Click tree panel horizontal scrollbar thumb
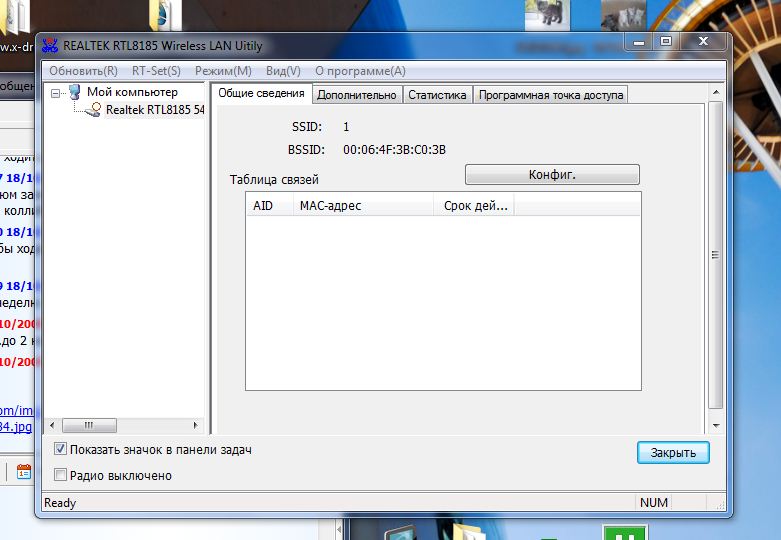 click(89, 425)
